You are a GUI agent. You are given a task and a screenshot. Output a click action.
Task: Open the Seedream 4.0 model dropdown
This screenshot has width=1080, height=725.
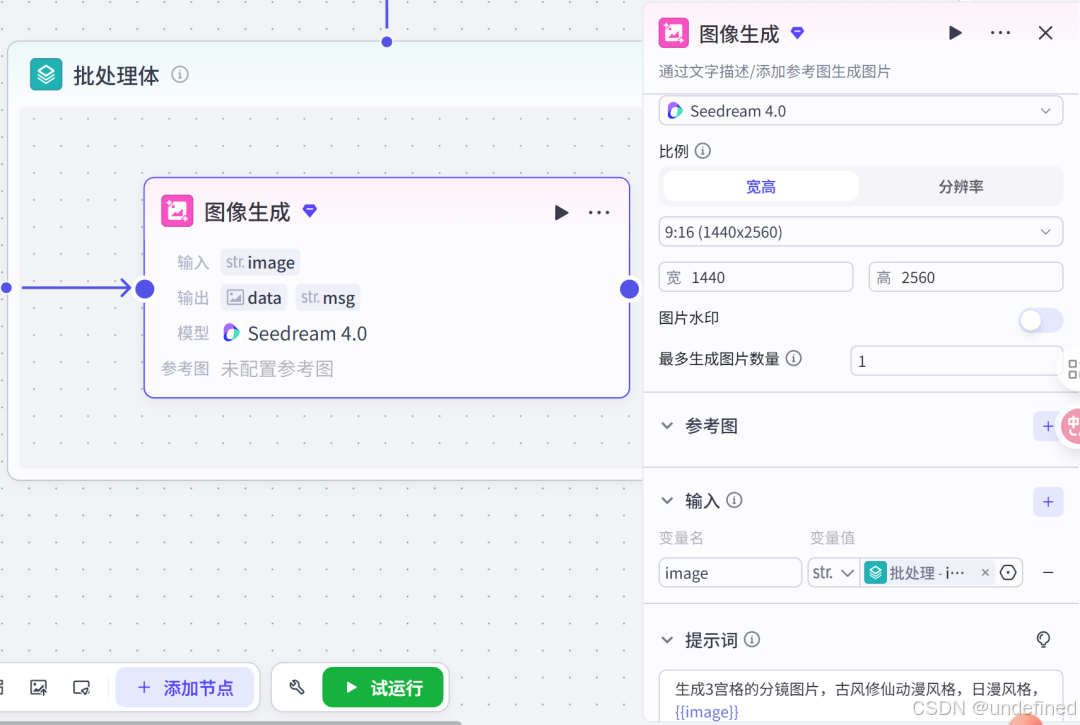tap(860, 111)
